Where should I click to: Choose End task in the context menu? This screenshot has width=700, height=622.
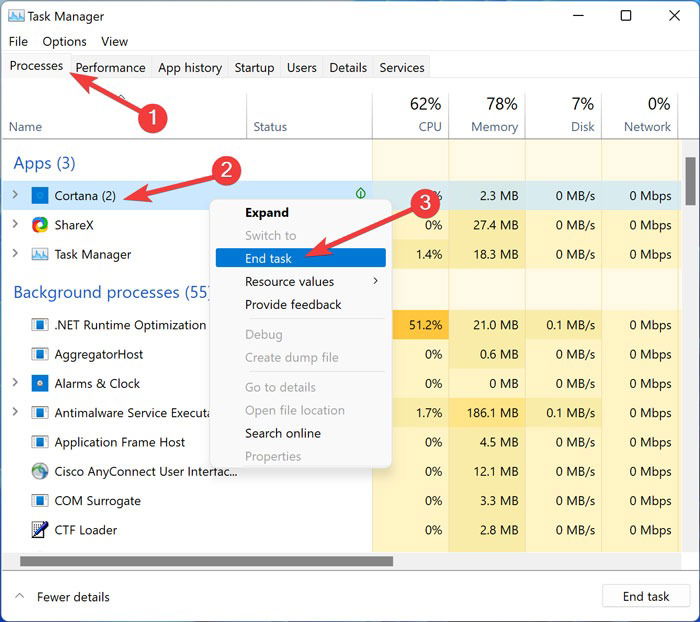[x=300, y=258]
